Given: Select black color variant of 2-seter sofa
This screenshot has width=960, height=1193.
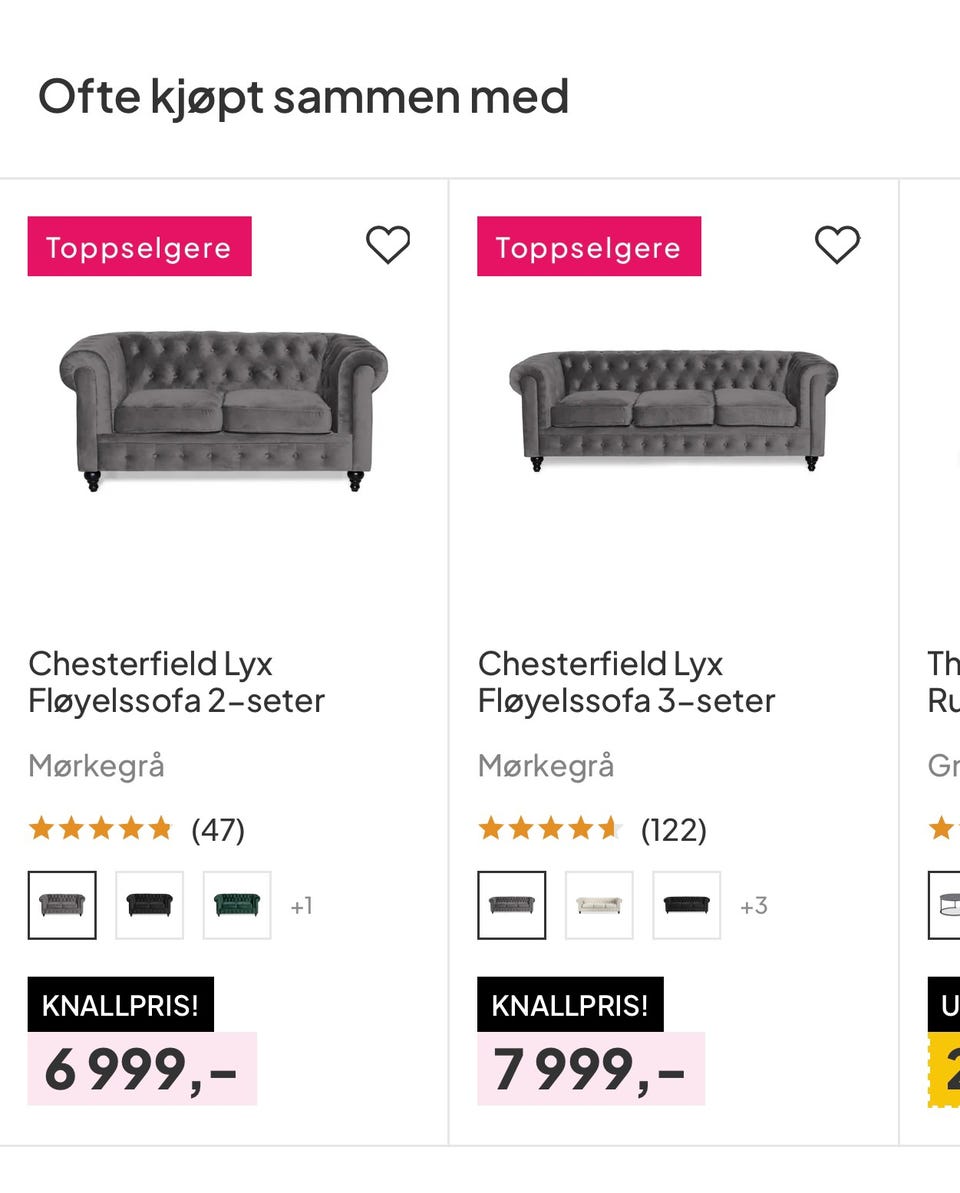Looking at the screenshot, I should [149, 905].
